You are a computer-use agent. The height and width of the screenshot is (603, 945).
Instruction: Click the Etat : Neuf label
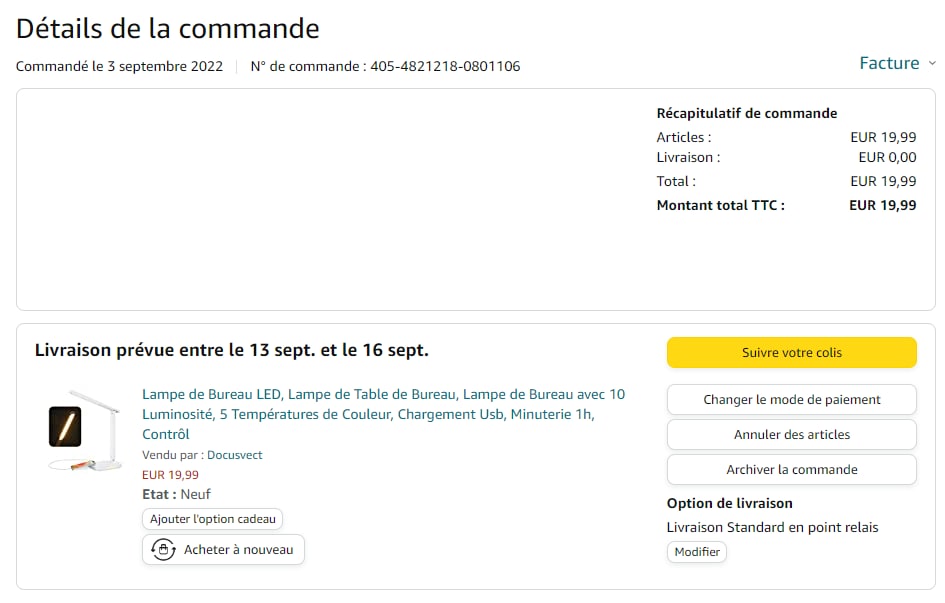tap(176, 494)
